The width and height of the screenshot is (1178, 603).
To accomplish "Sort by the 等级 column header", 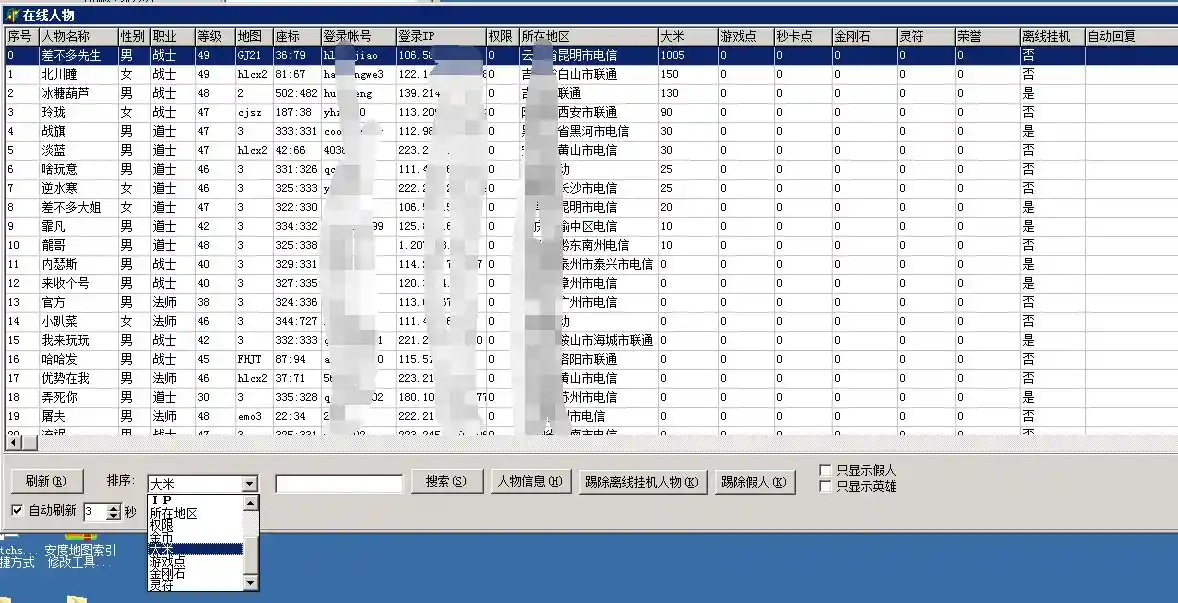I will (214, 36).
